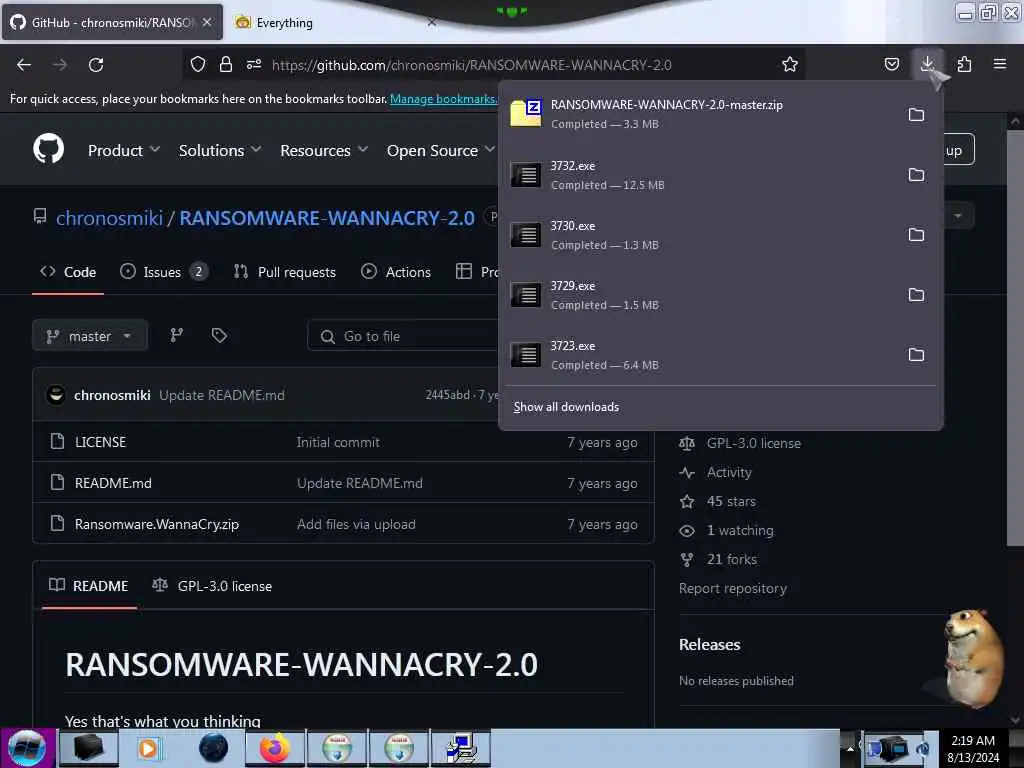Click the padlock site security icon

tap(226, 64)
